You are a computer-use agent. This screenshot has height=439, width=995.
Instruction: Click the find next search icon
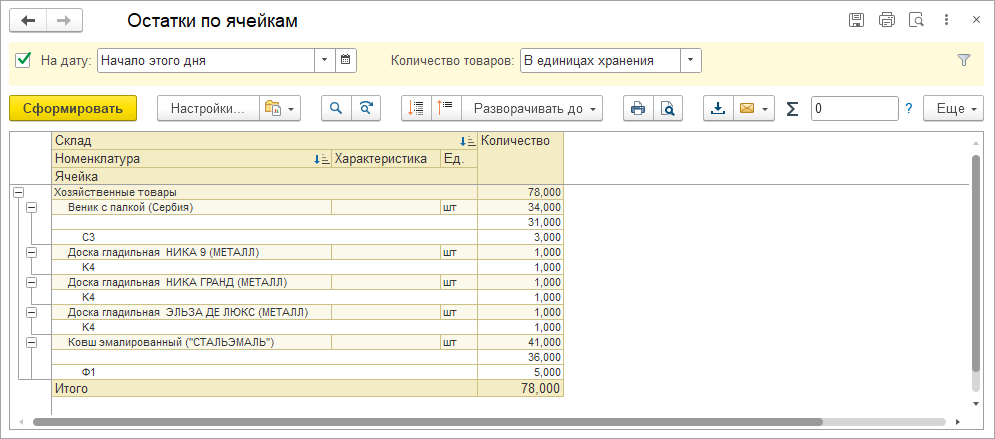click(x=366, y=108)
